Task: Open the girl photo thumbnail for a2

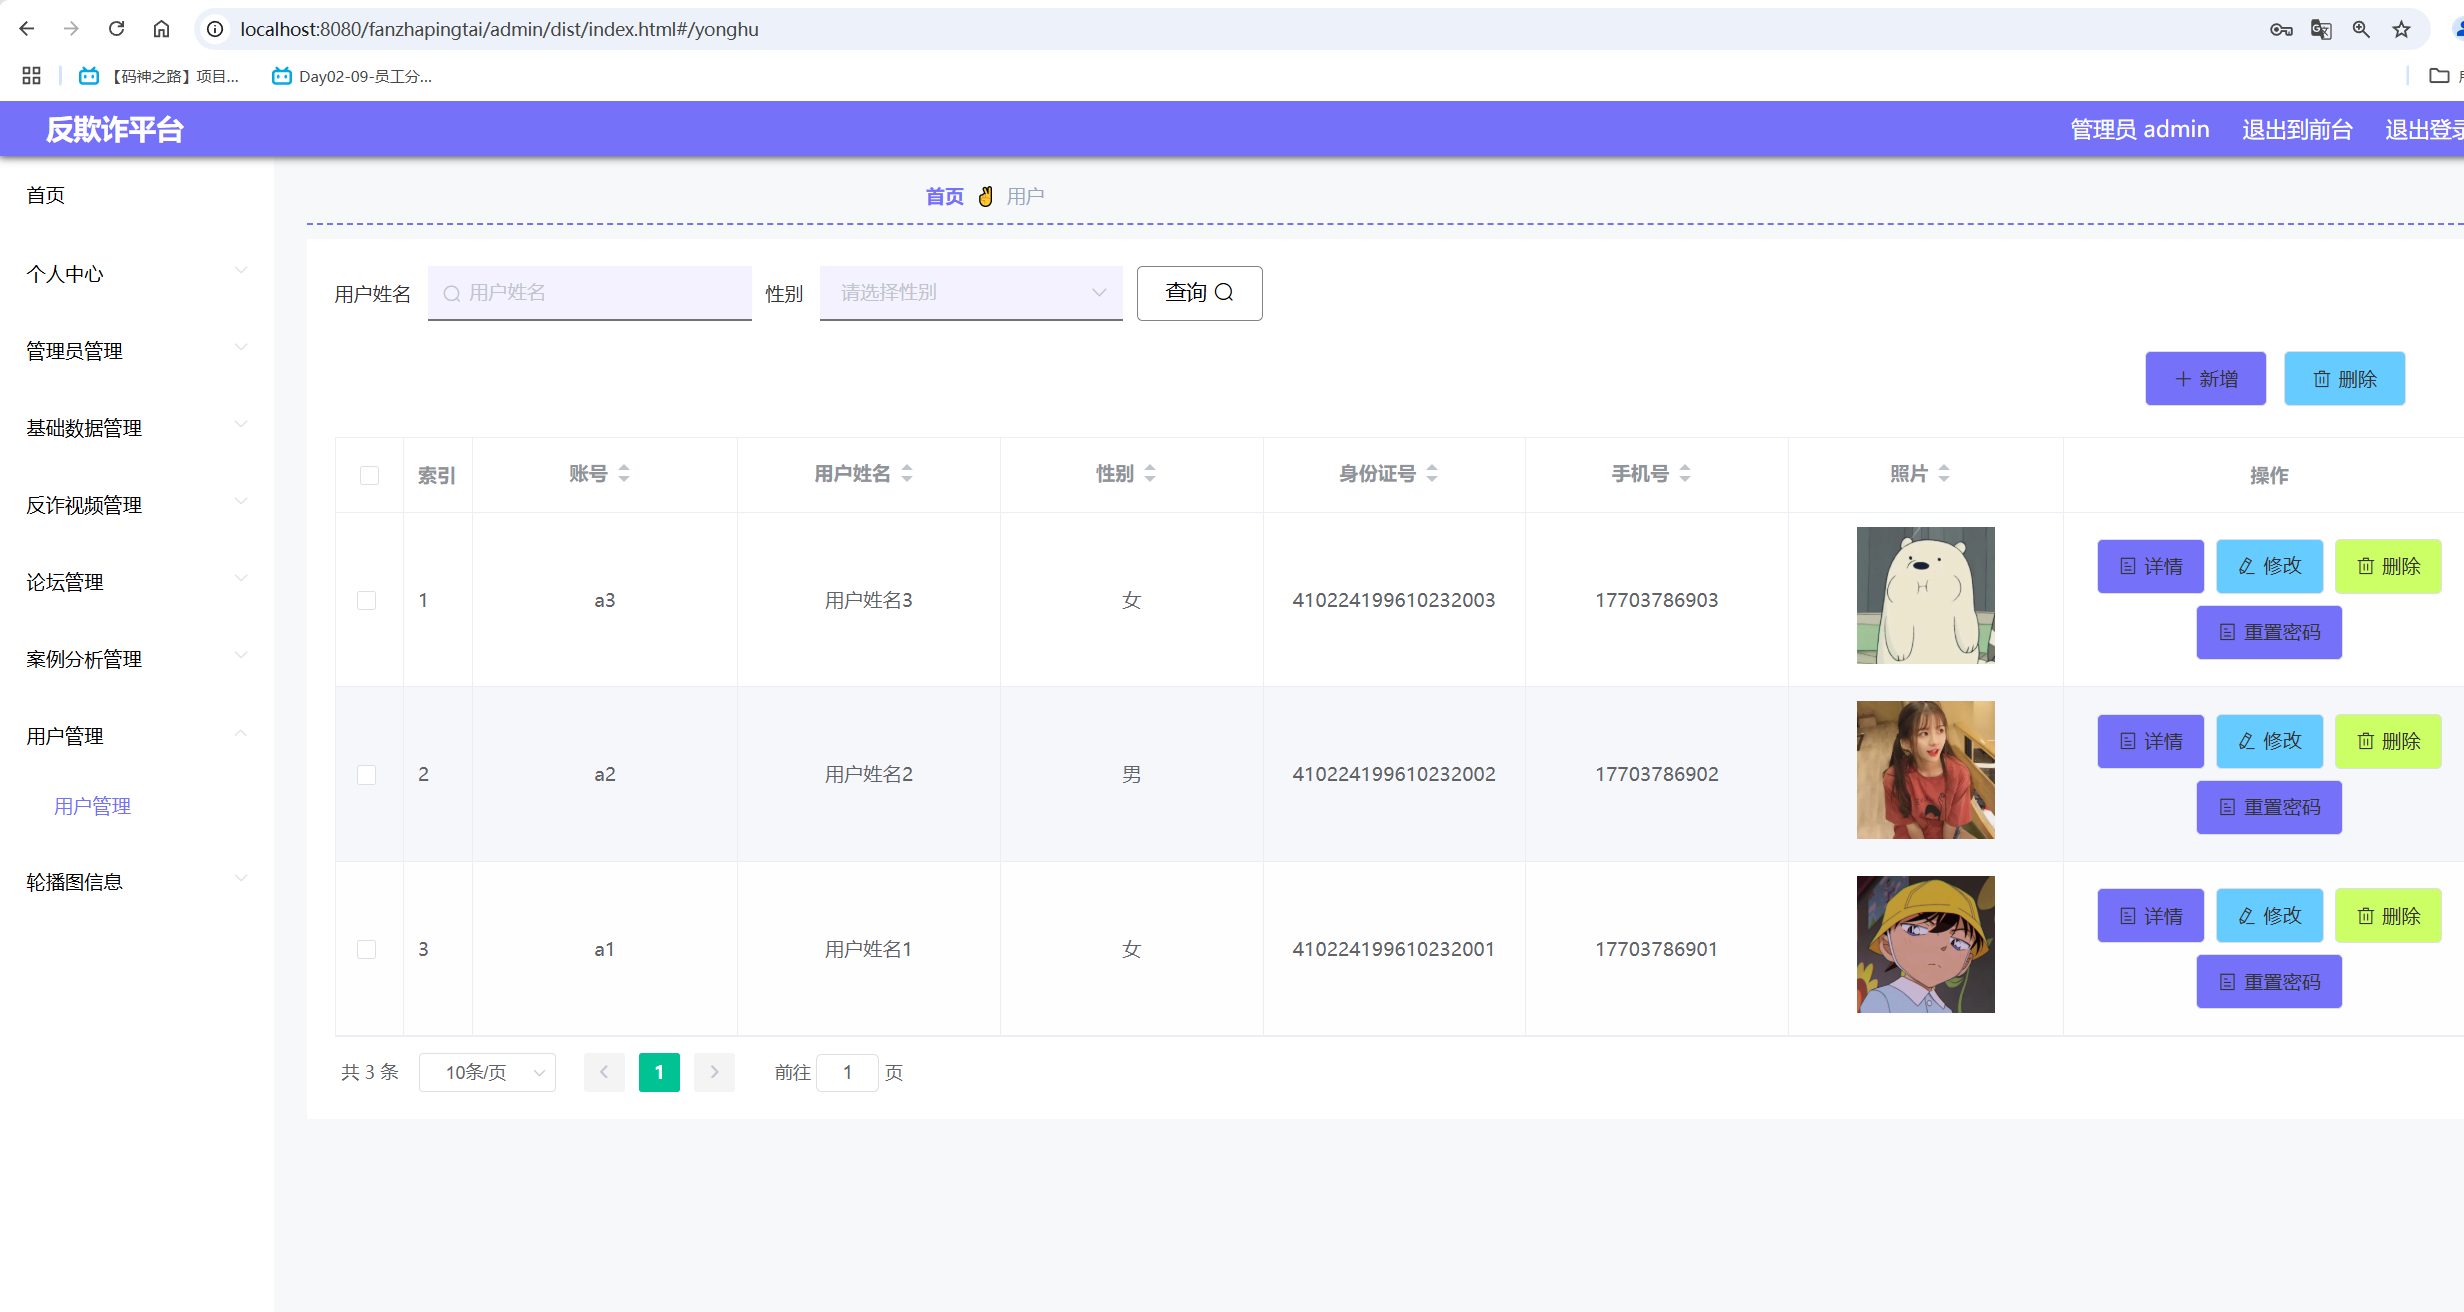Action: [1925, 769]
